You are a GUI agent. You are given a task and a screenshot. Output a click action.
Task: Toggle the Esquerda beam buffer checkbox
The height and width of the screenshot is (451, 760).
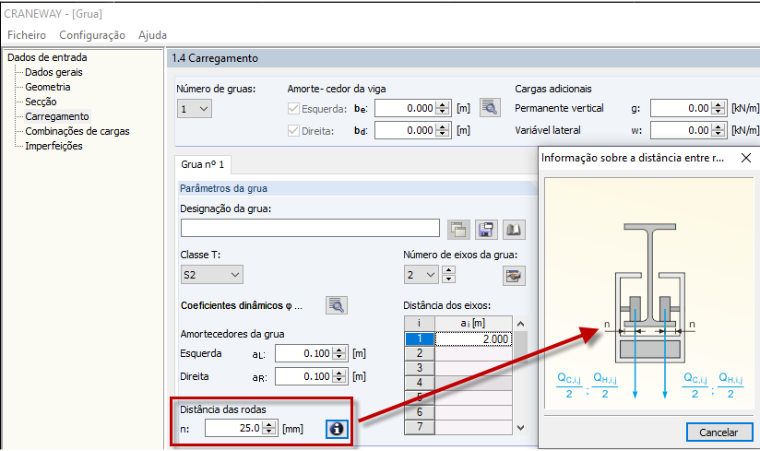pyautogui.click(x=293, y=108)
